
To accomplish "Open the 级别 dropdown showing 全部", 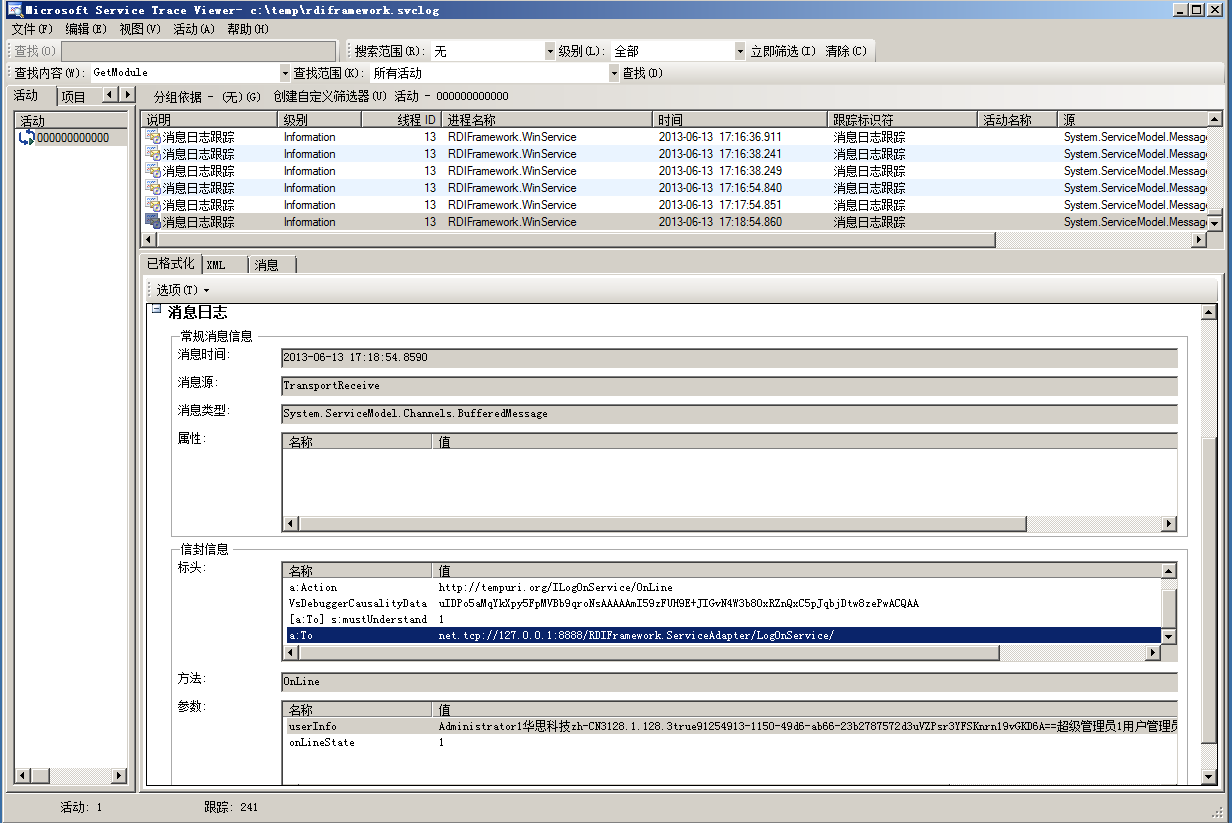I will 740,51.
